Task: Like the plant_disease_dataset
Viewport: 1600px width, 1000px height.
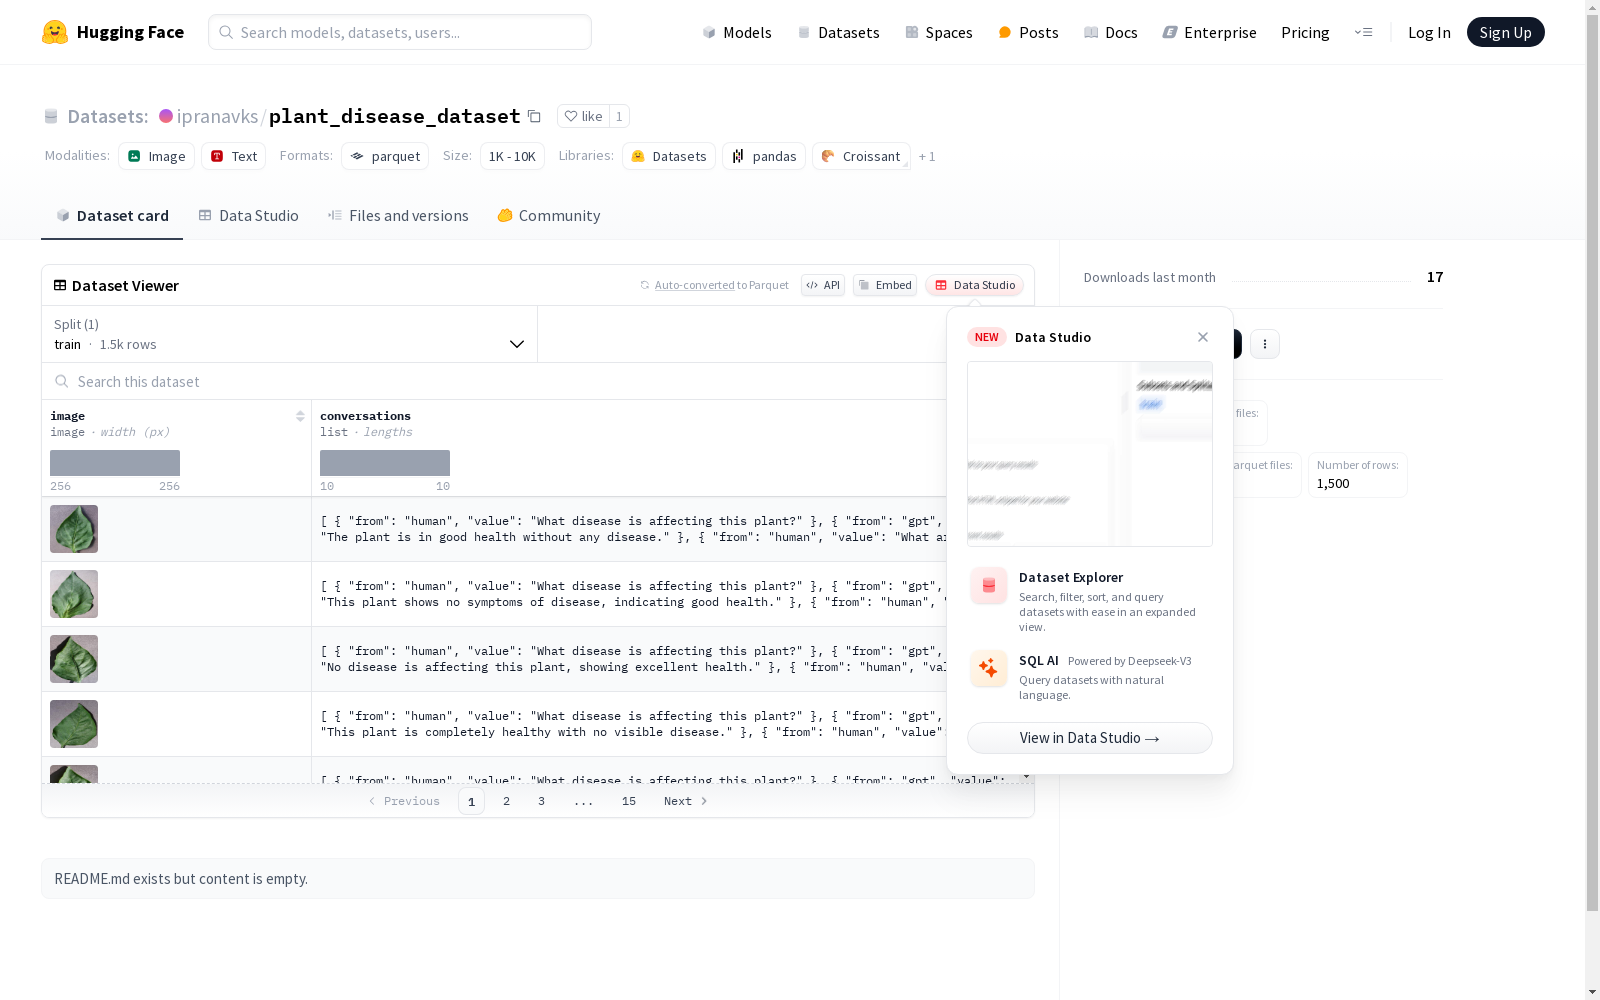Action: 583,116
